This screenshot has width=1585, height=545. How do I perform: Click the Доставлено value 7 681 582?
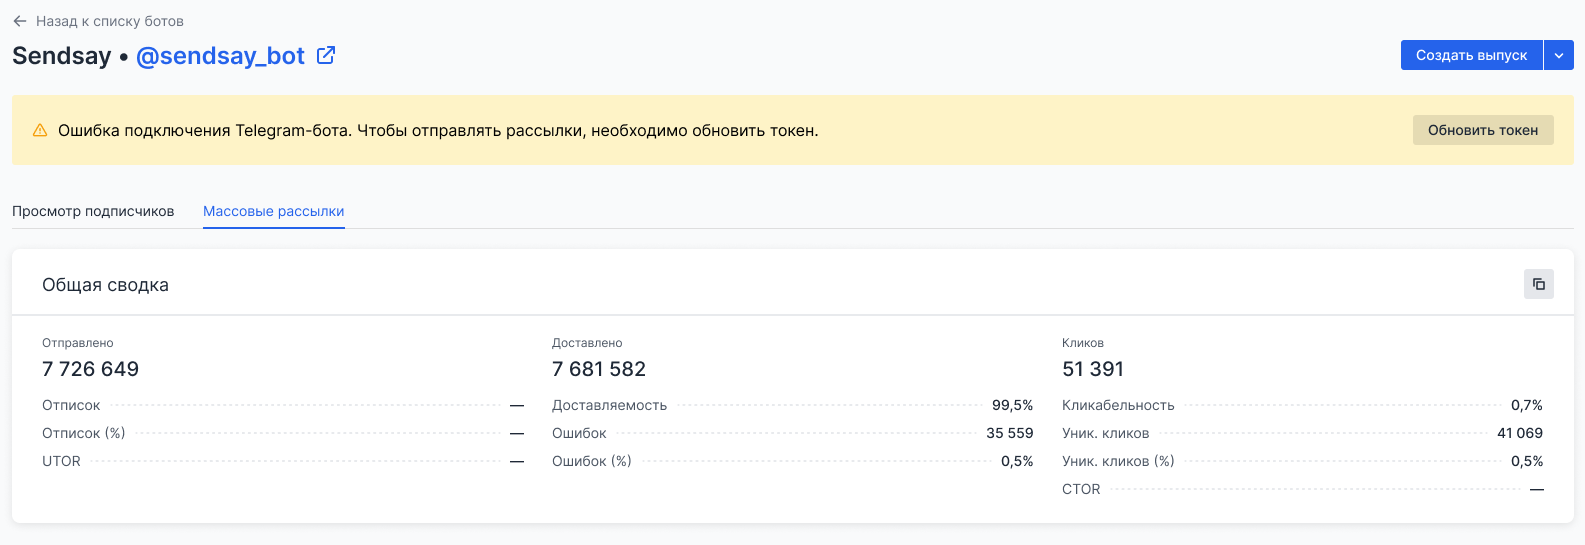(599, 369)
